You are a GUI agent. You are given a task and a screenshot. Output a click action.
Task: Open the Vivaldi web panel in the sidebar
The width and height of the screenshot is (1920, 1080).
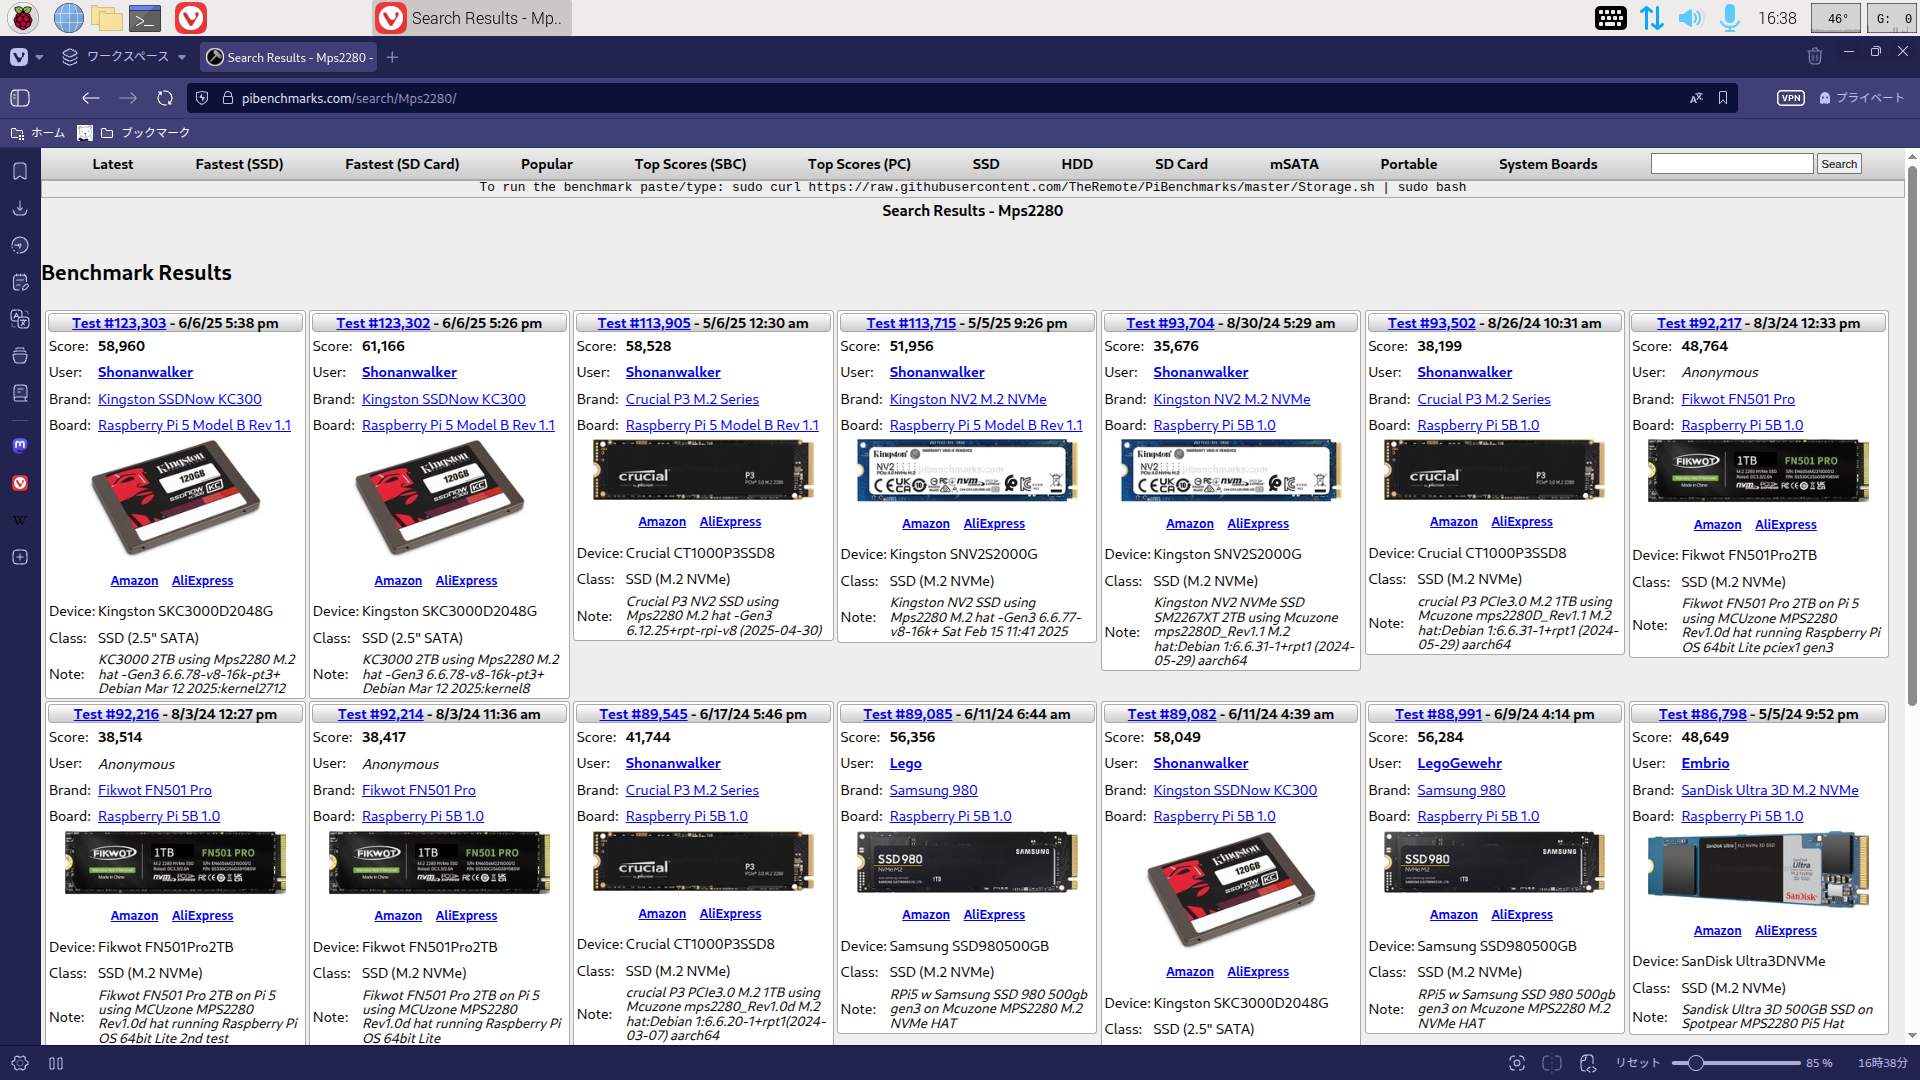(x=20, y=483)
